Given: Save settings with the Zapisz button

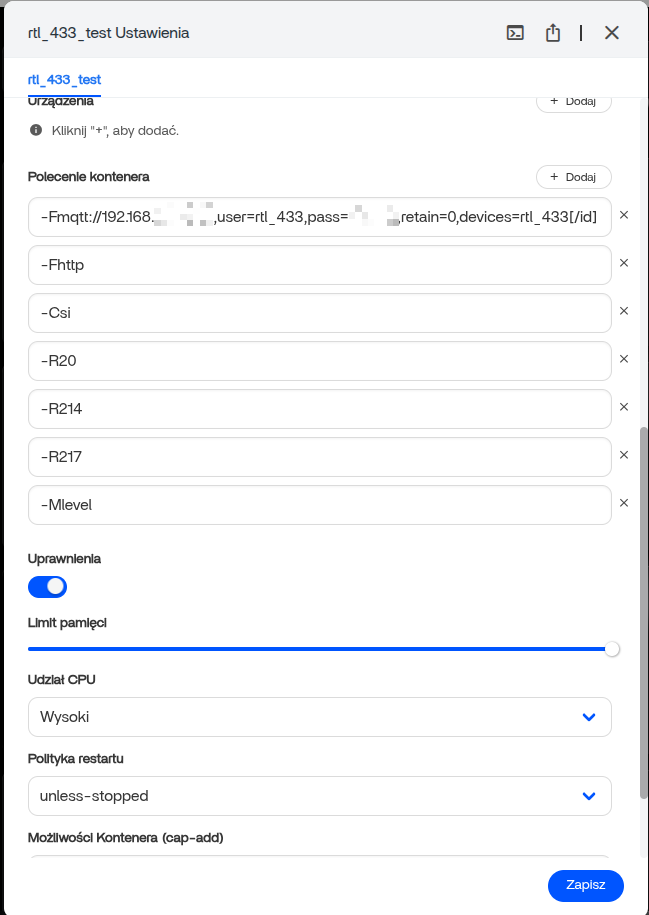Looking at the screenshot, I should coord(585,886).
